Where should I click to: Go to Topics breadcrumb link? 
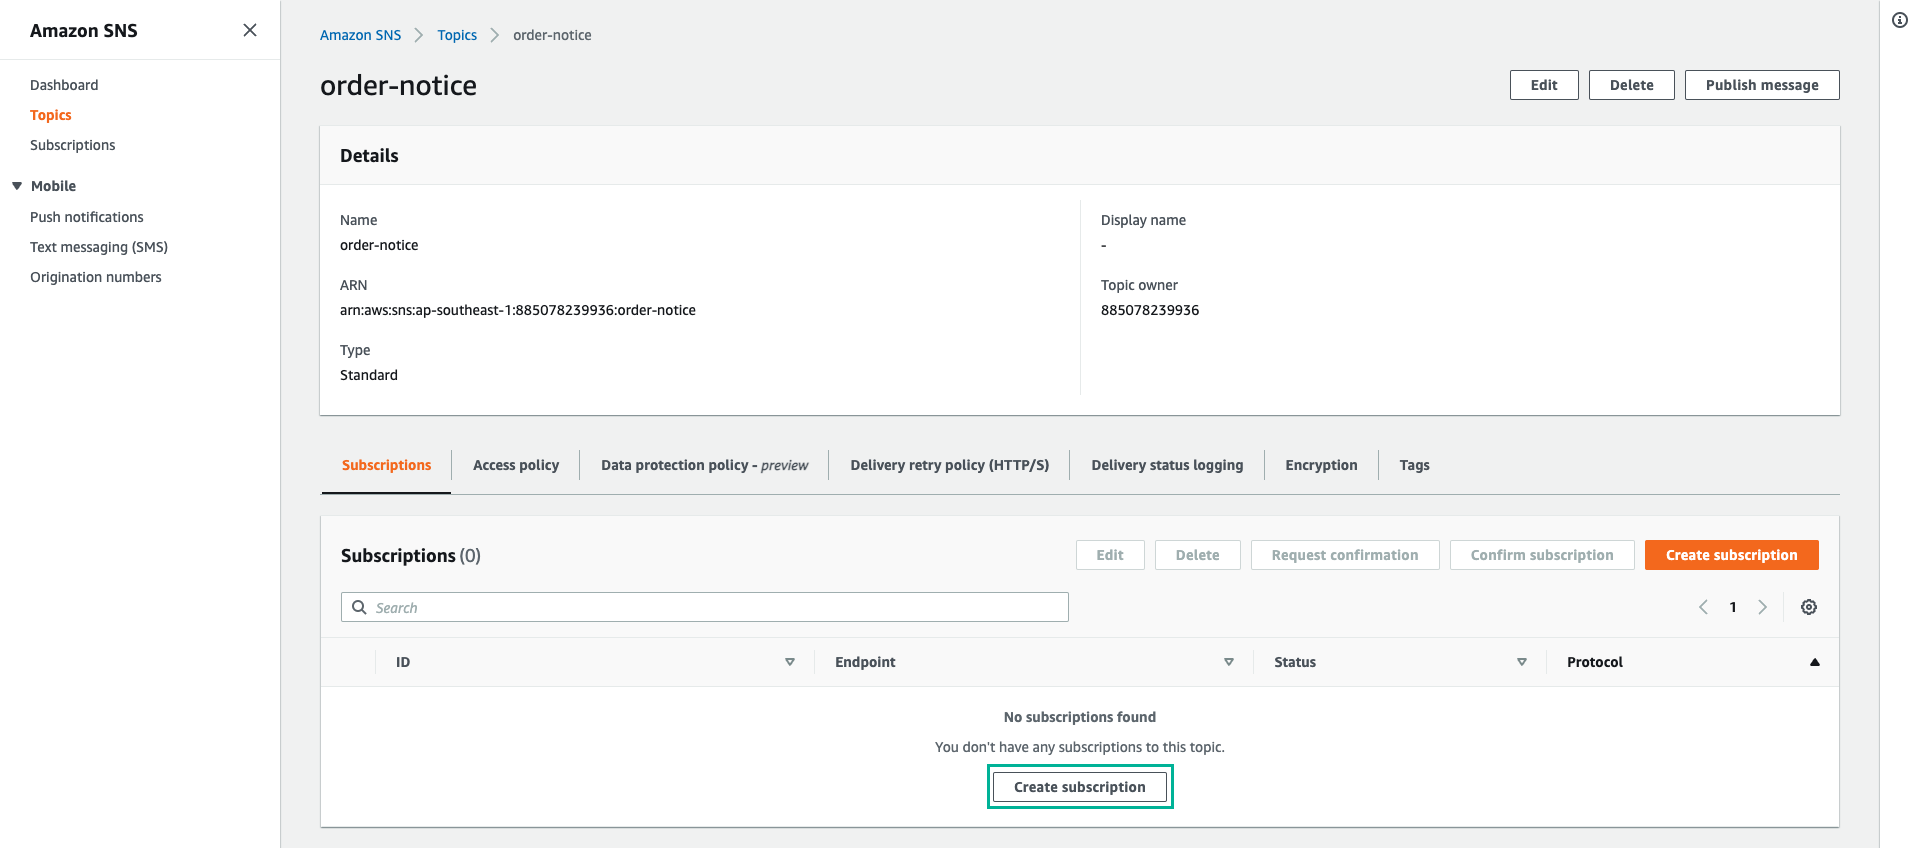457,35
